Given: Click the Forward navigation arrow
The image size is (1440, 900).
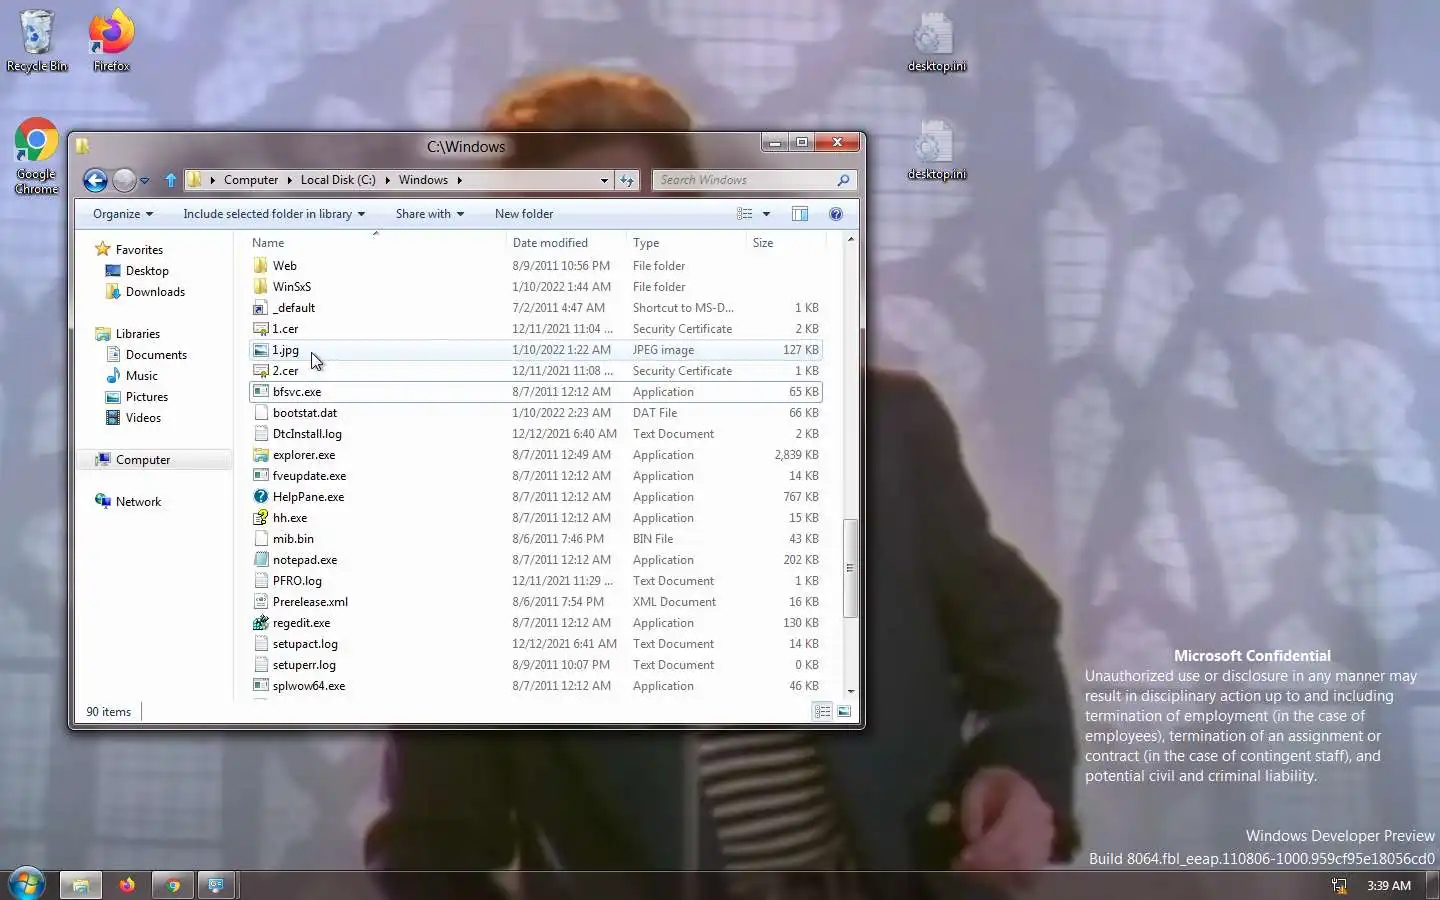Looking at the screenshot, I should [x=124, y=180].
